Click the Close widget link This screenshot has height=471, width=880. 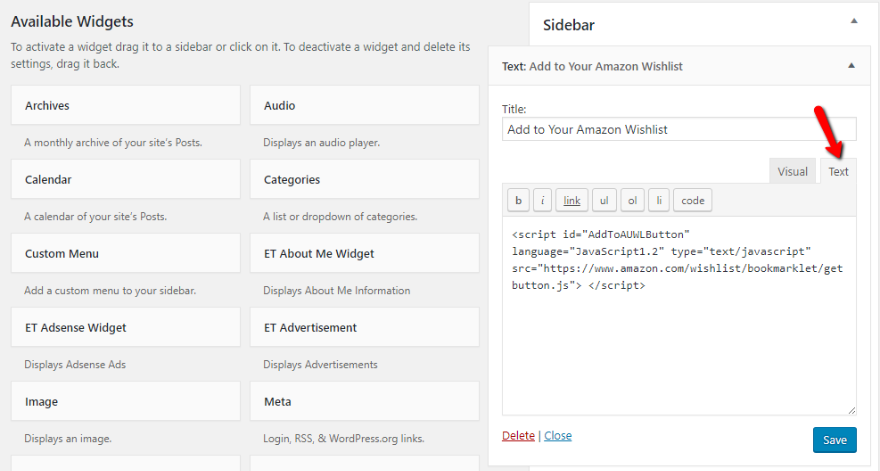click(x=558, y=436)
